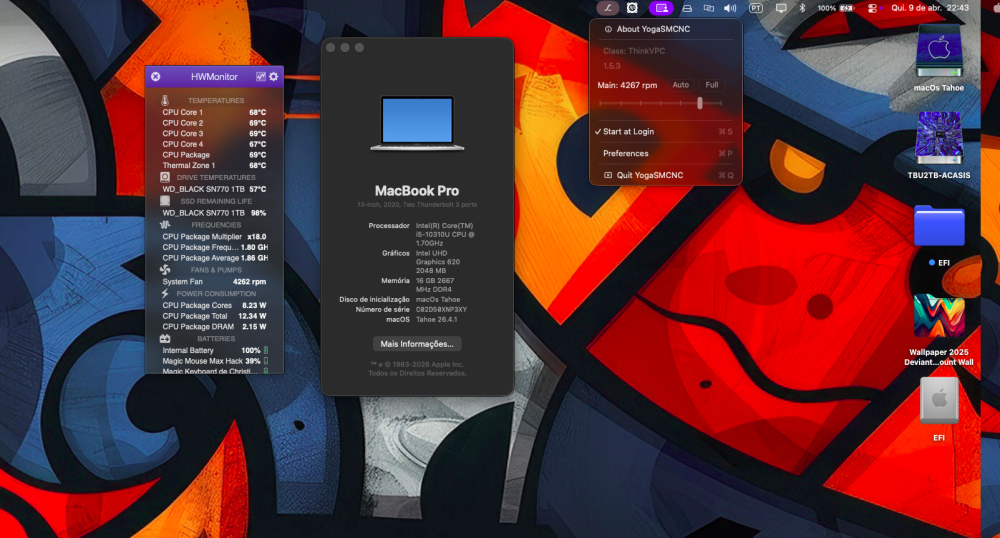Image resolution: width=1000 pixels, height=538 pixels.
Task: Open the volume menu bar icon
Action: tap(730, 8)
